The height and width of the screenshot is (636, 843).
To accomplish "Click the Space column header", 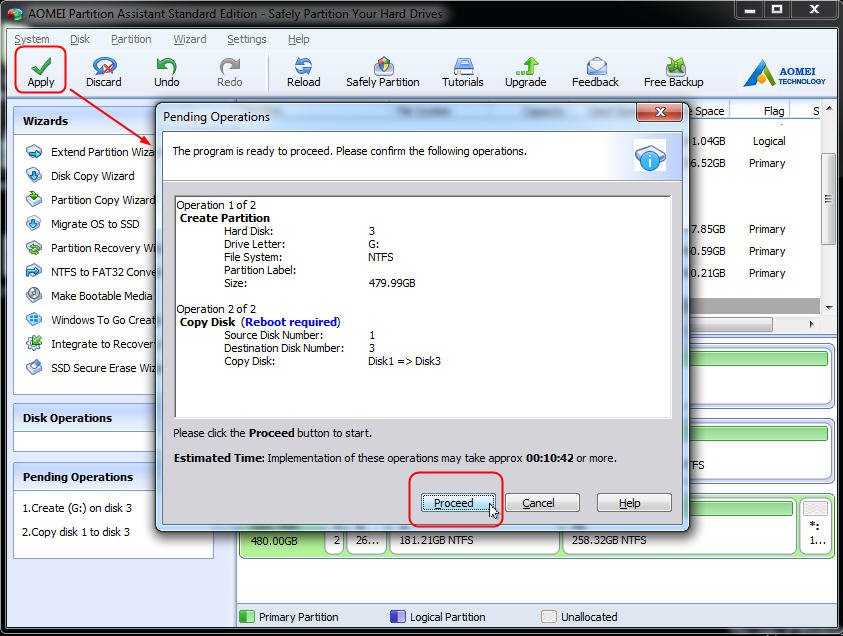I will pos(709,111).
